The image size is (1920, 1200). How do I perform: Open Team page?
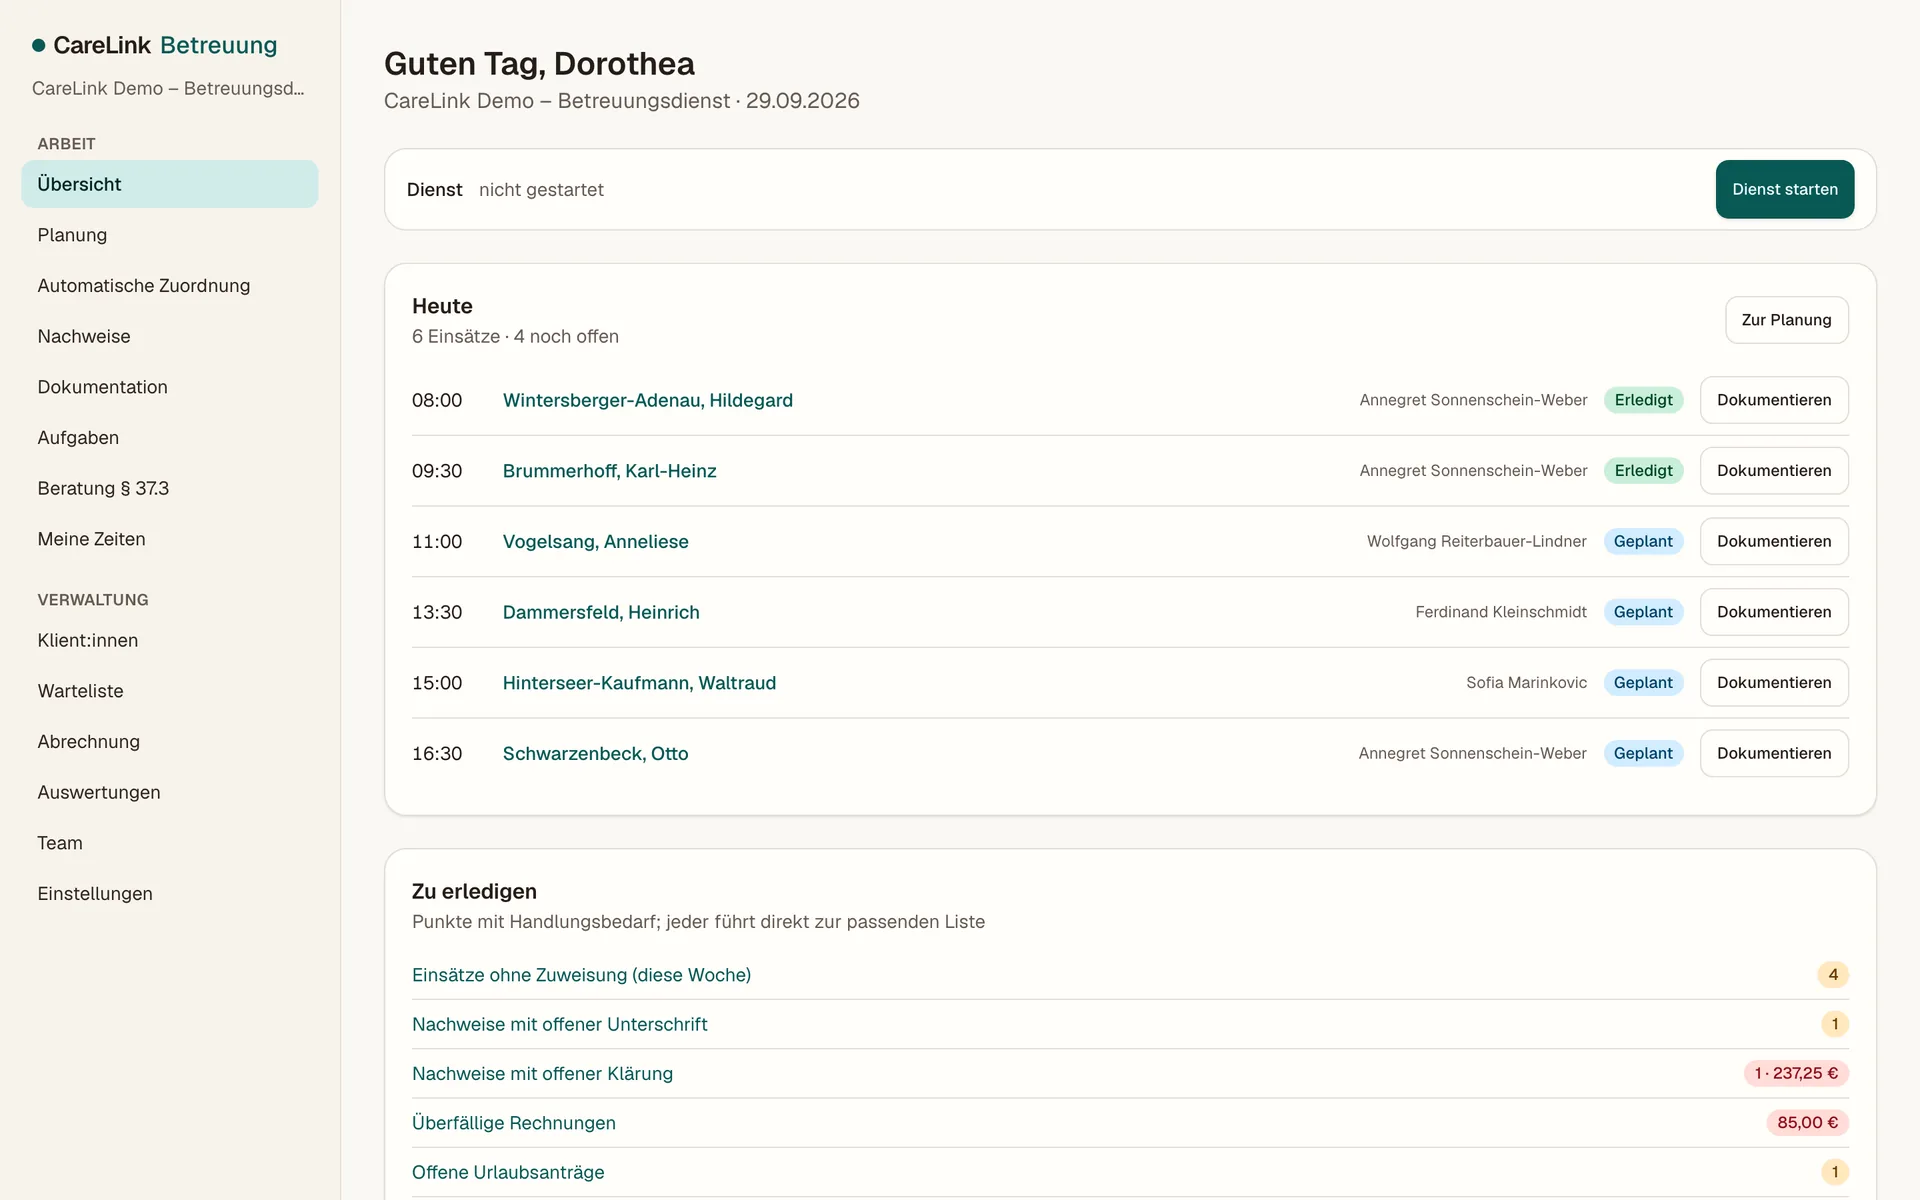click(170, 843)
